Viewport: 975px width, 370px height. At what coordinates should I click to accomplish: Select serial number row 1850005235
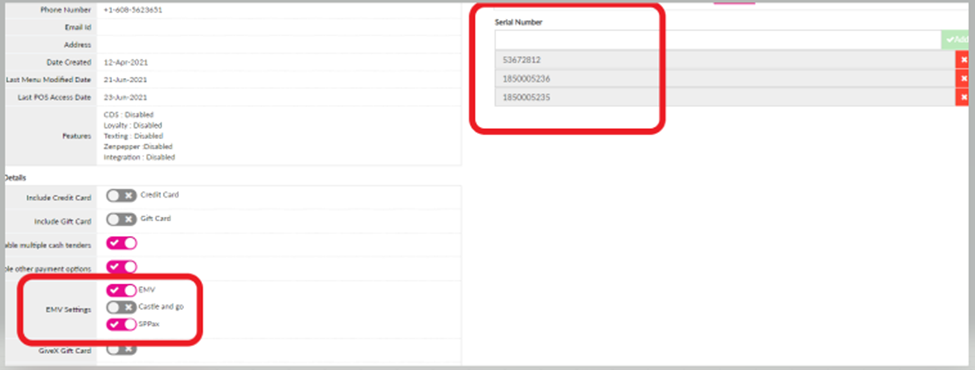point(725,98)
